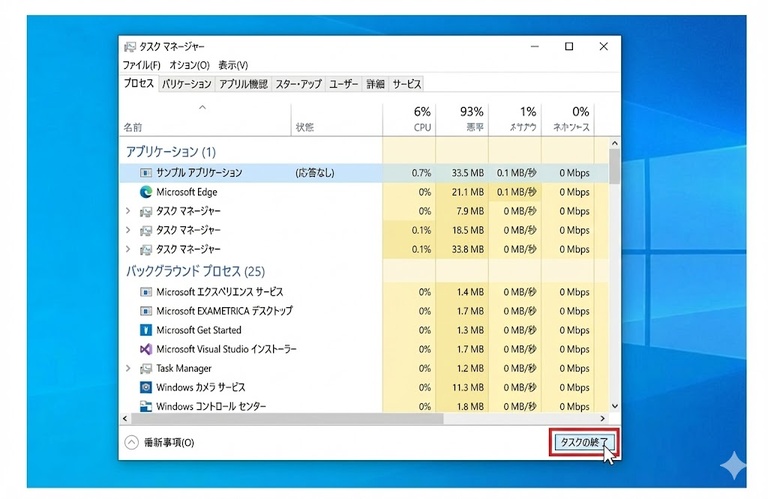Click the horizontal scrollbar right arrow
This screenshot has height=499, width=768.
(603, 419)
